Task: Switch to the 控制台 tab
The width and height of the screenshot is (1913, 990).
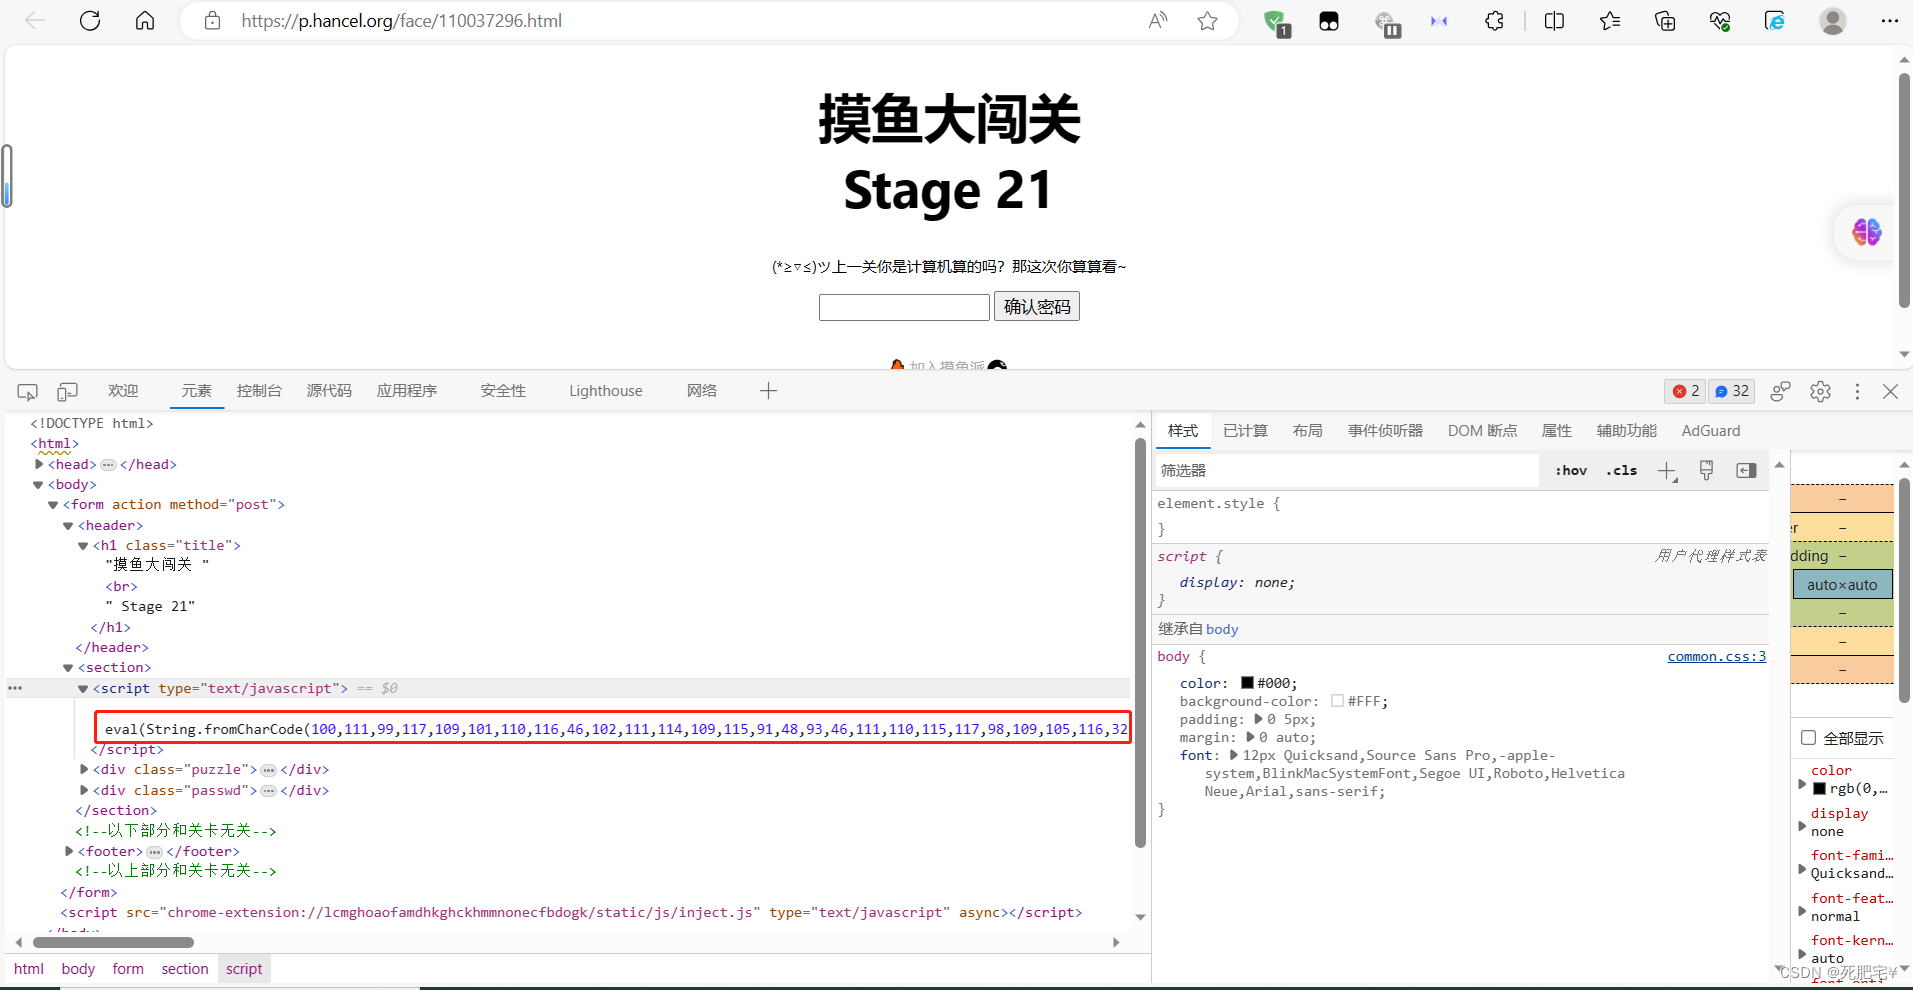Action: [x=259, y=391]
